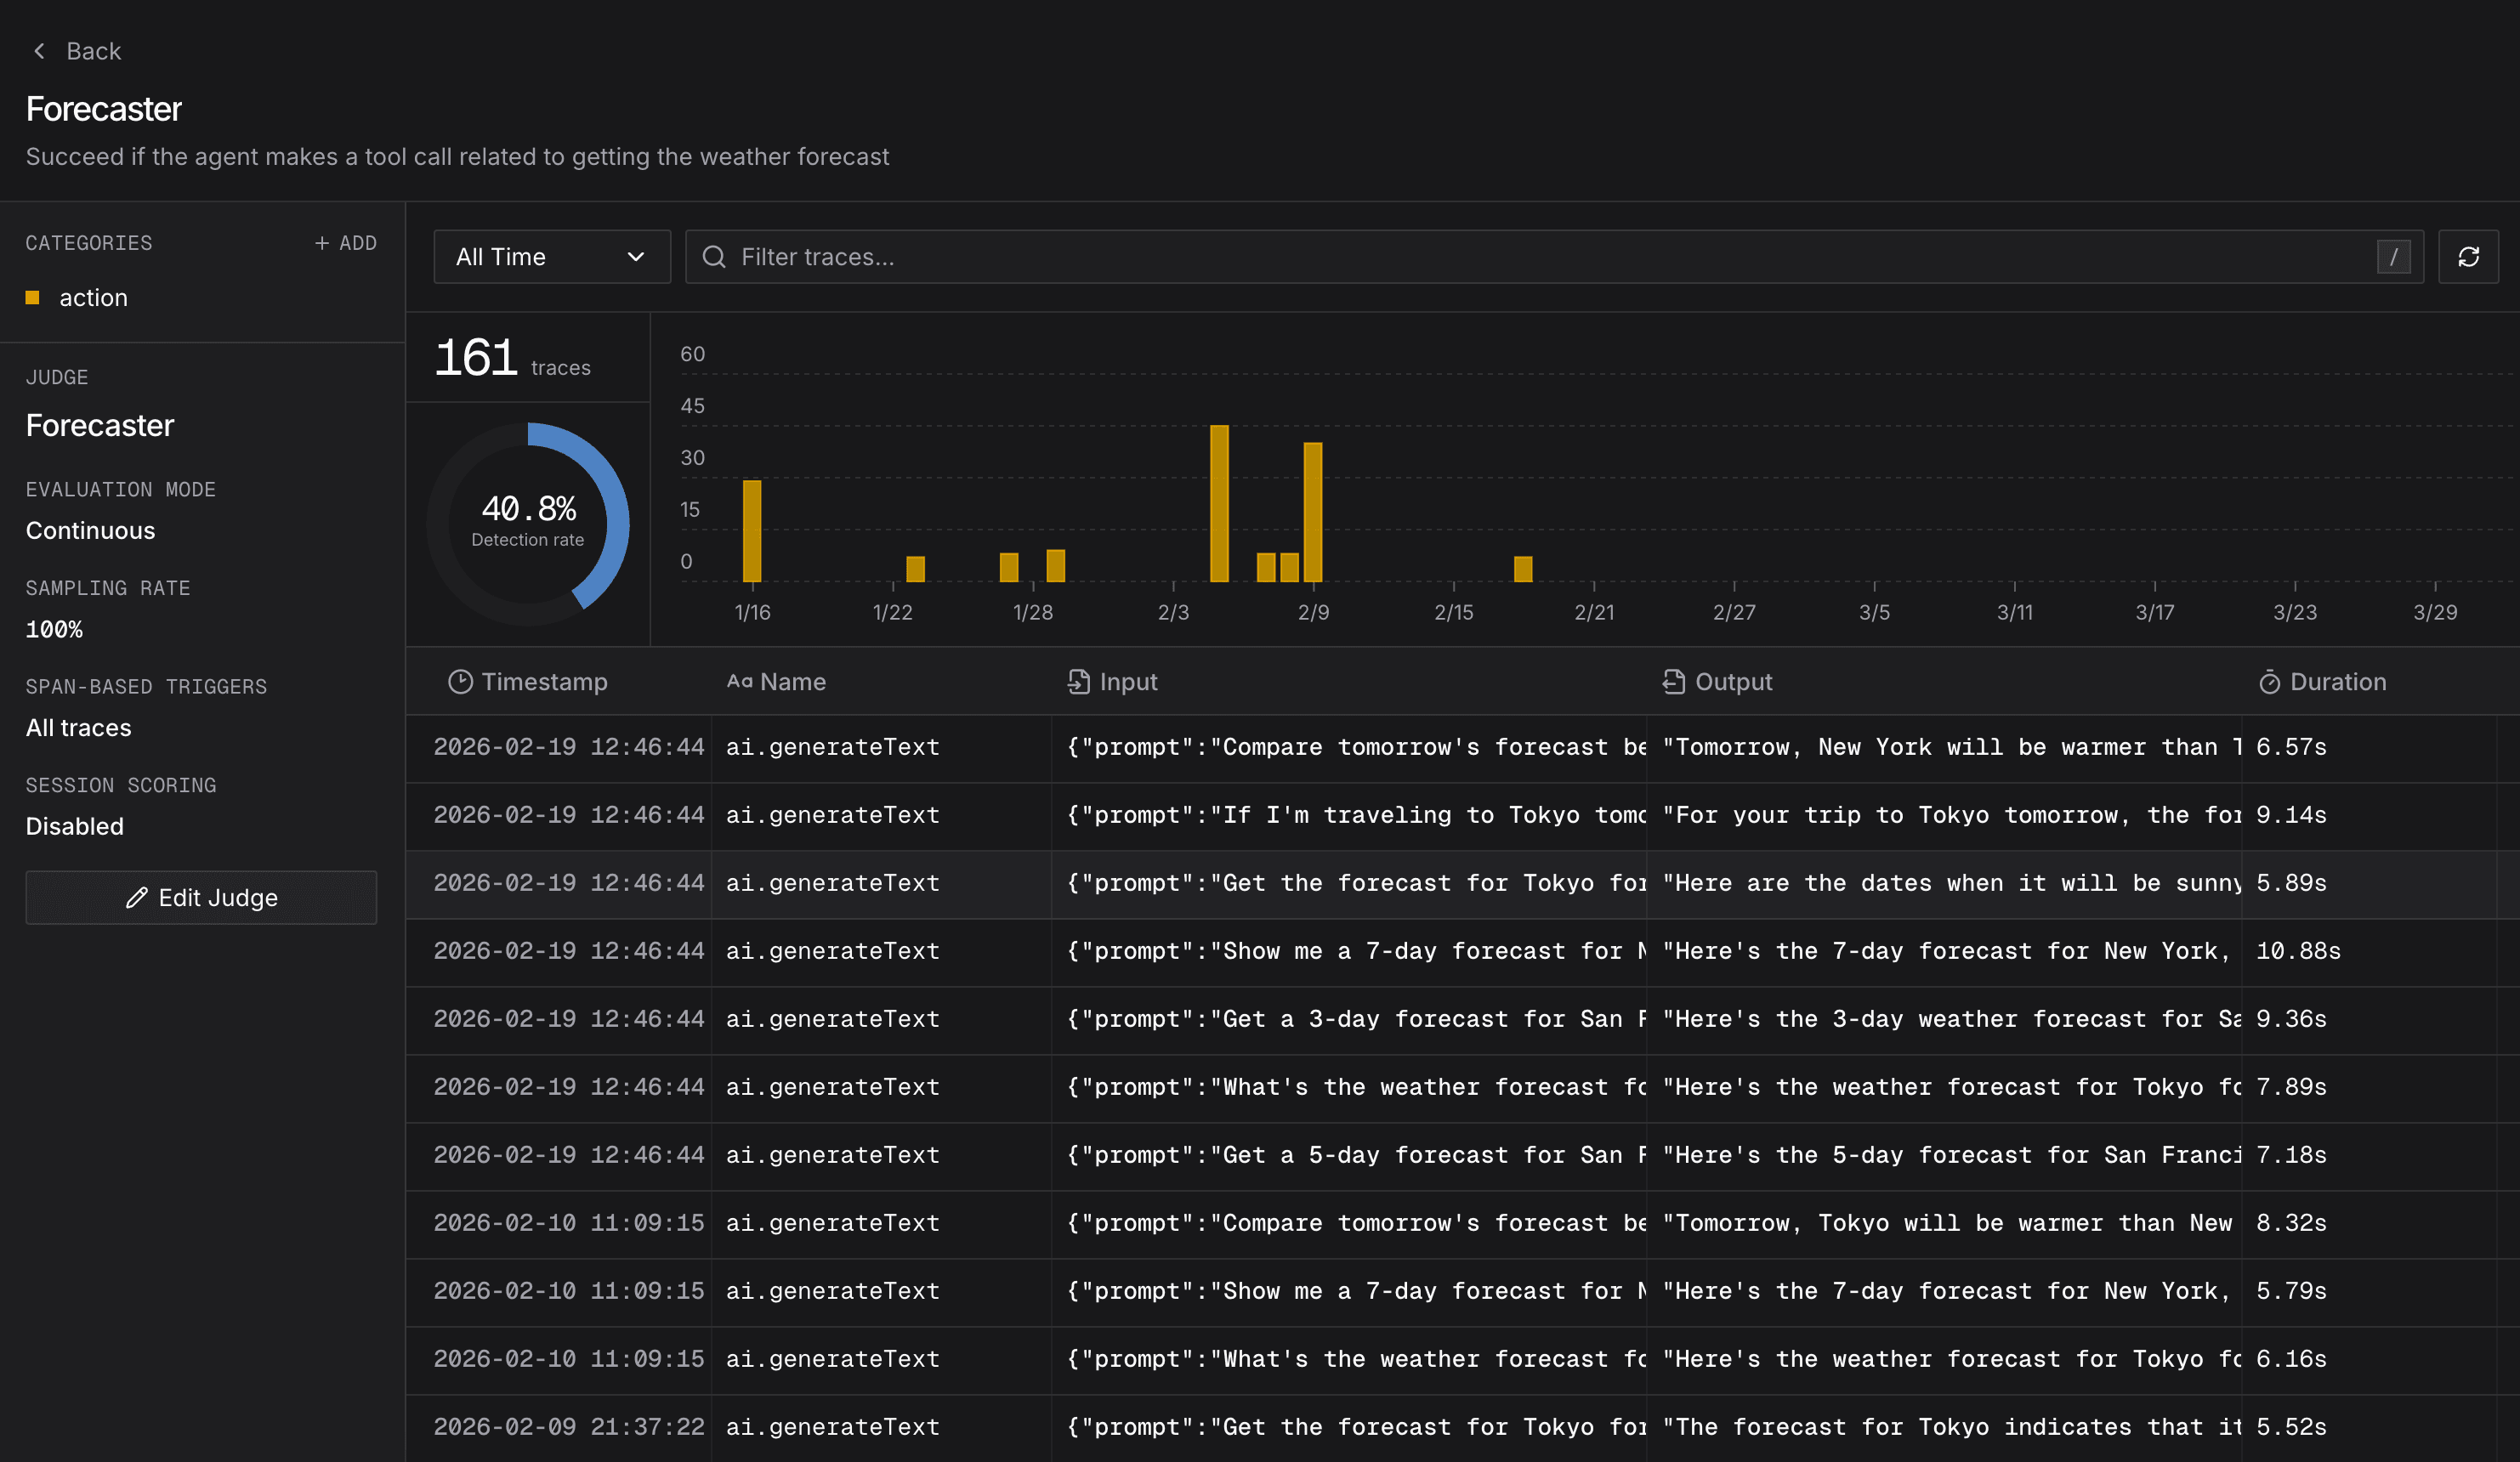The image size is (2520, 1462).
Task: Open the trace with duration 6.57s
Action: click(1463, 748)
